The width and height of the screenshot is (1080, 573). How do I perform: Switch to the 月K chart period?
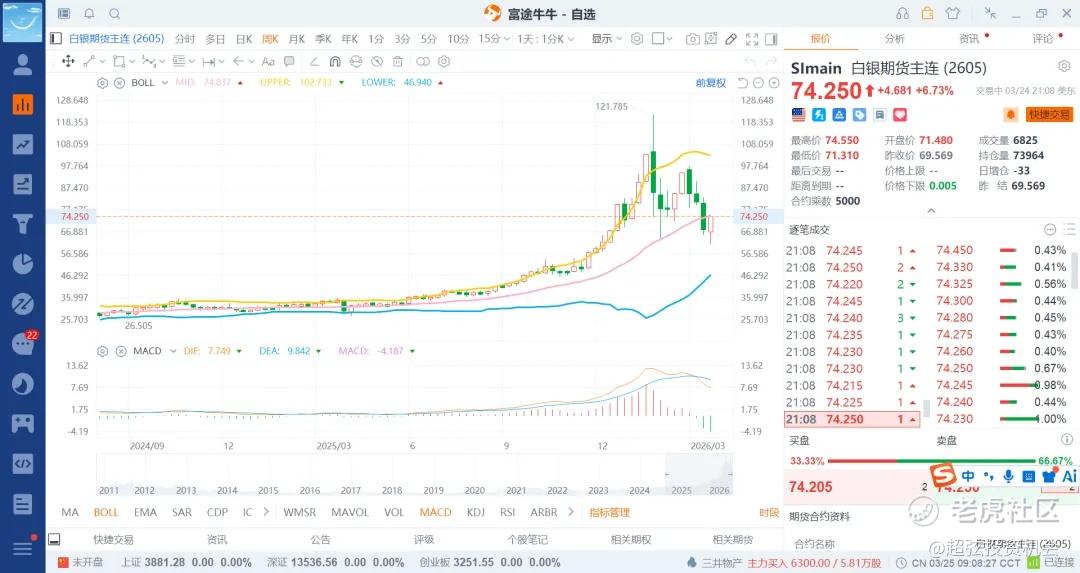(296, 39)
